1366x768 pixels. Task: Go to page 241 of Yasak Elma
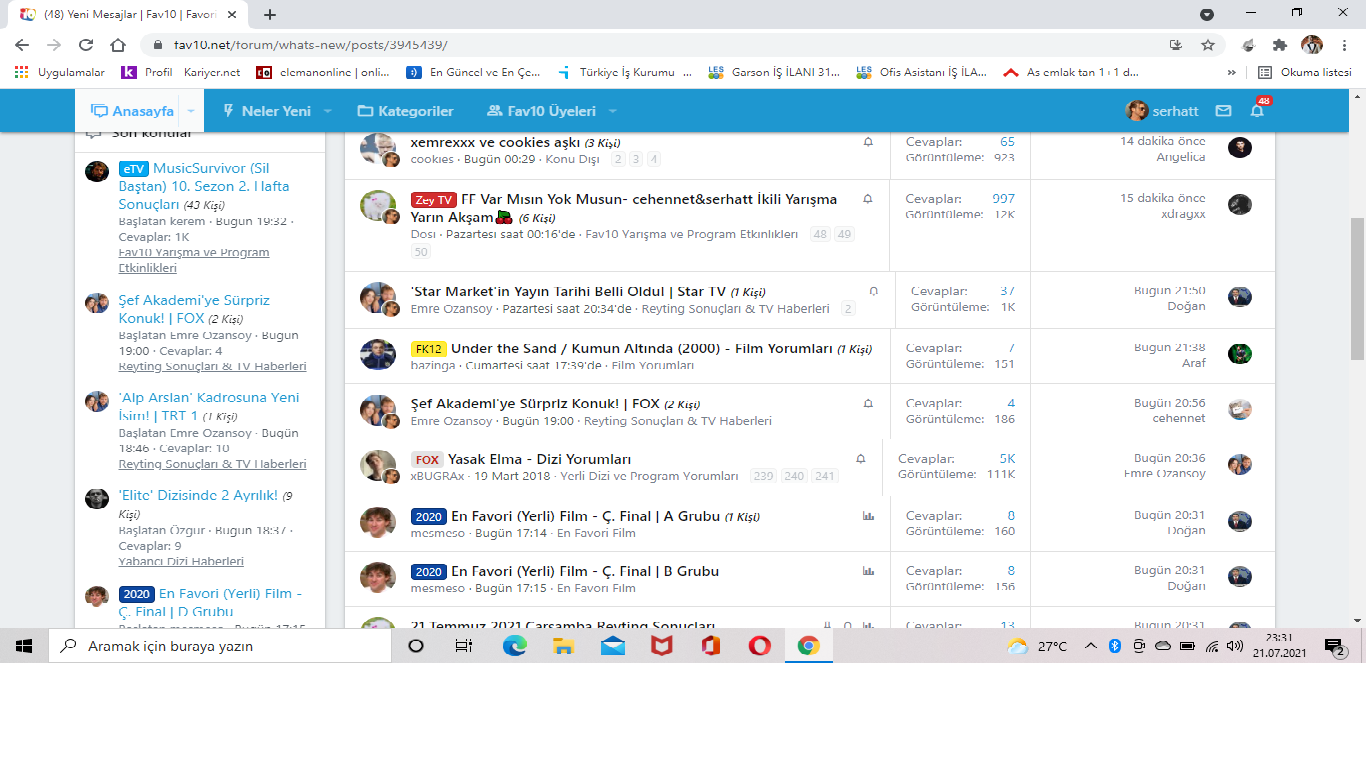tap(824, 476)
